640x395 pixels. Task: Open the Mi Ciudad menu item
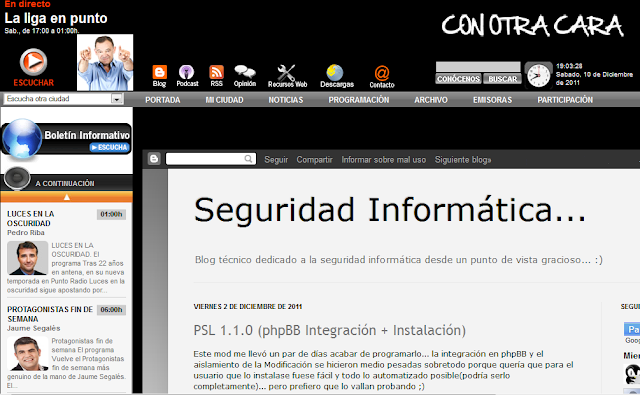click(x=224, y=100)
